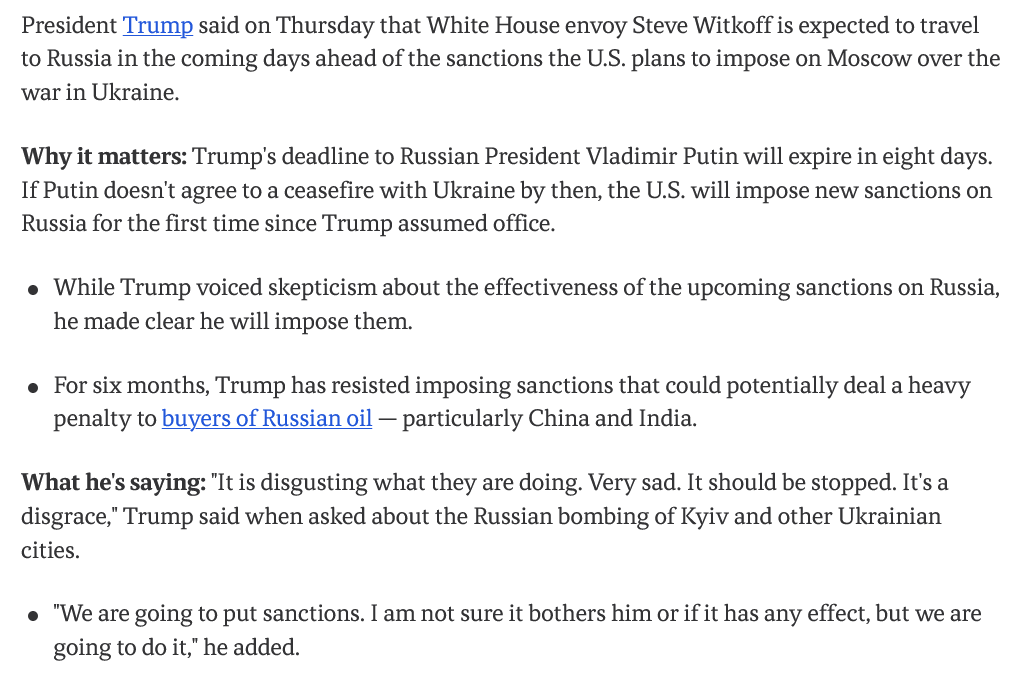1018x680 pixels.
Task: Click the word "cities." ending the quote paragraph
Action: pos(50,550)
